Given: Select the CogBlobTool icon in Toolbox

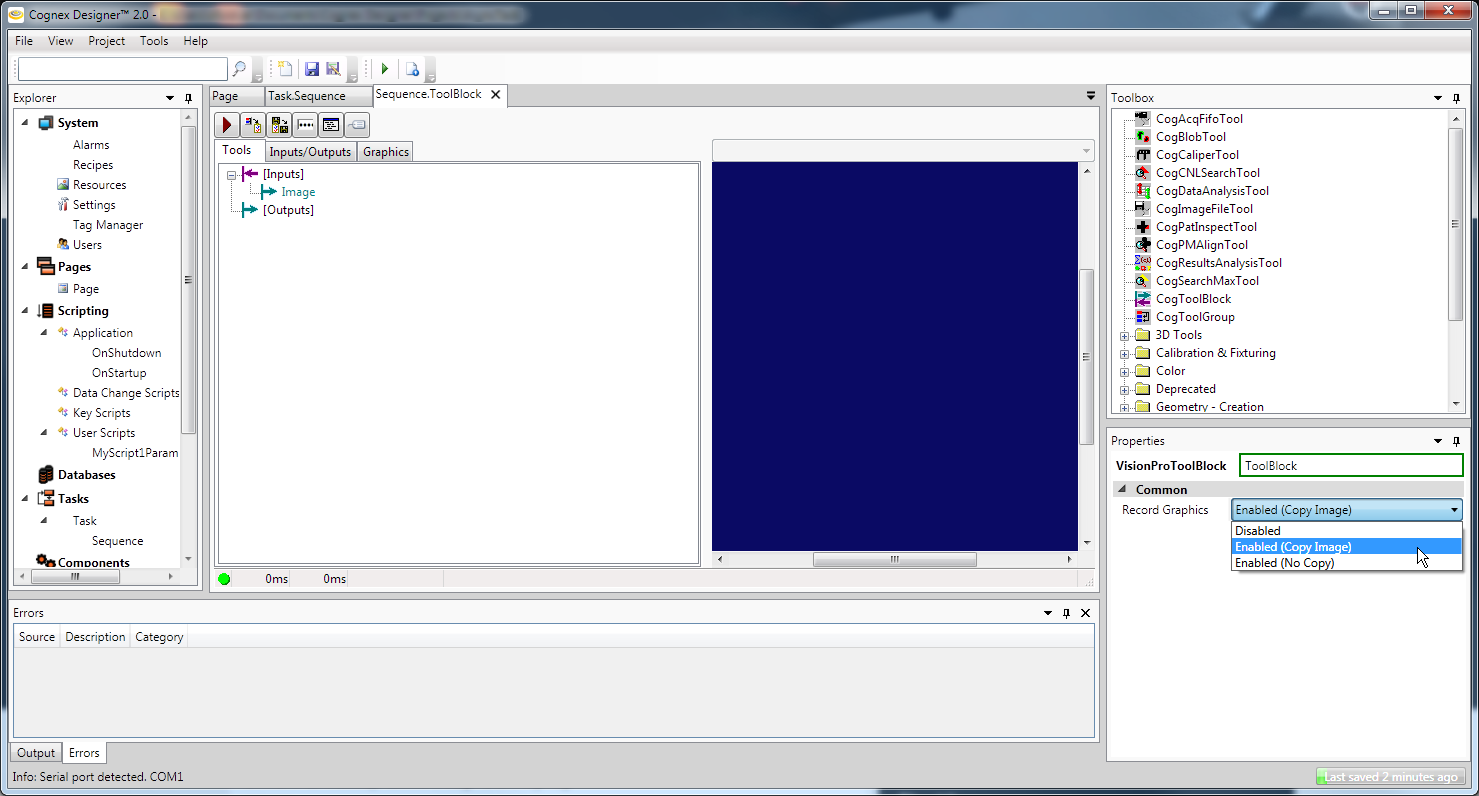Looking at the screenshot, I should 1143,137.
